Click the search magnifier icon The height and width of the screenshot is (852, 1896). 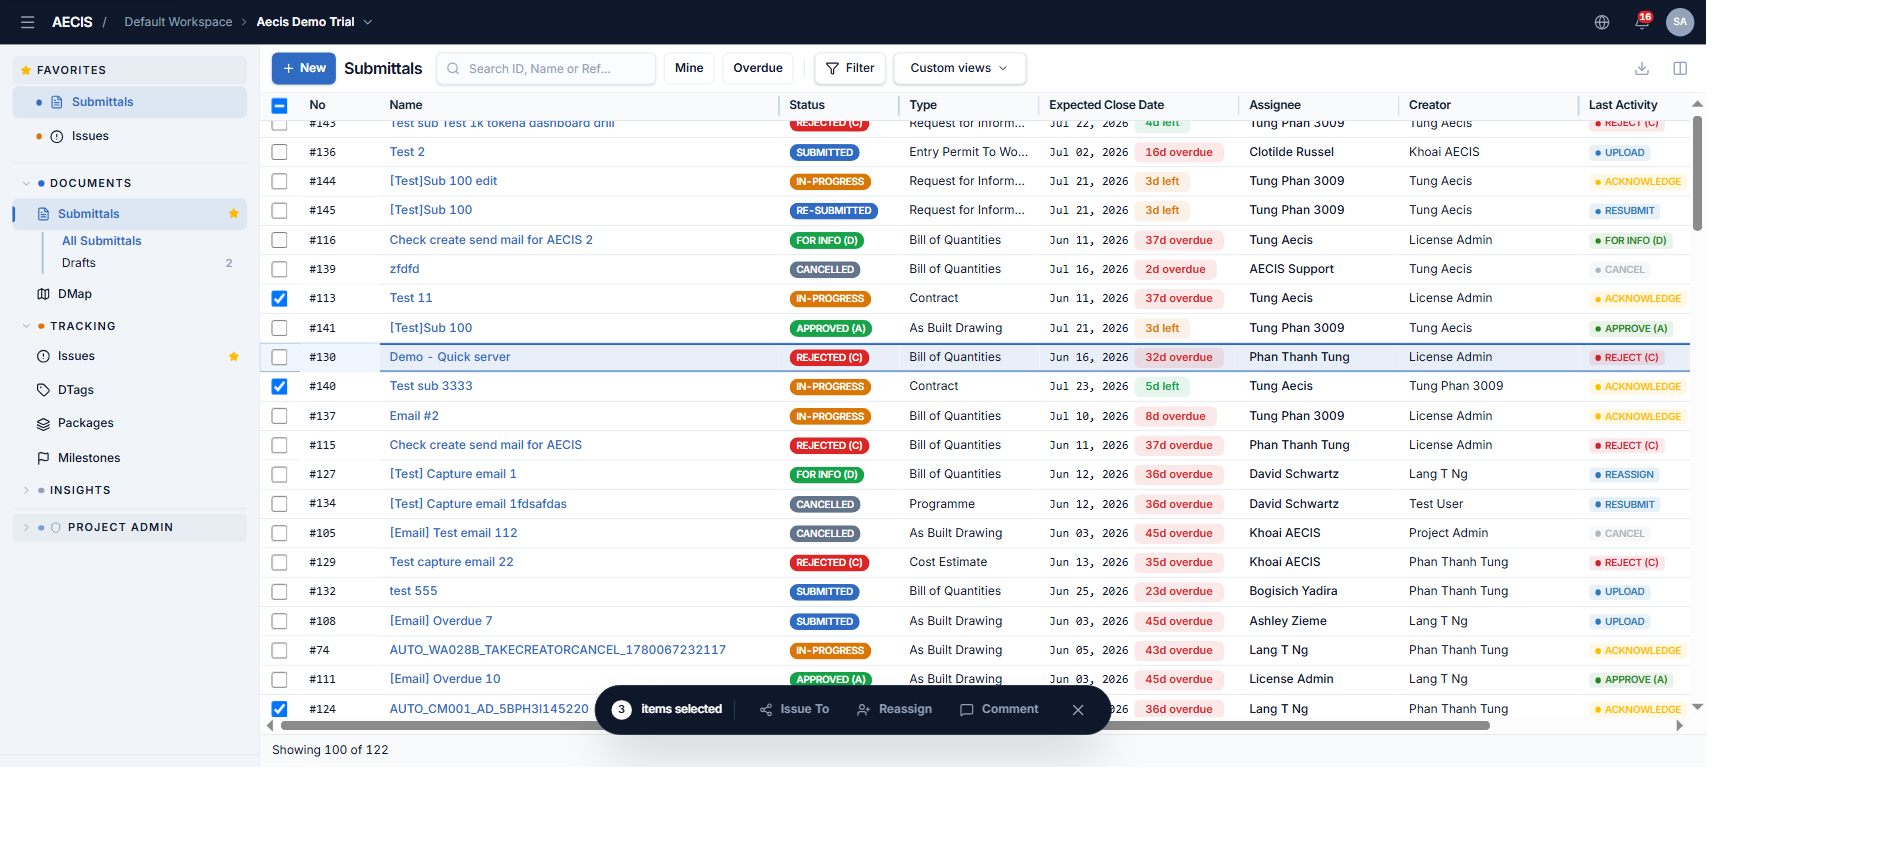453,69
